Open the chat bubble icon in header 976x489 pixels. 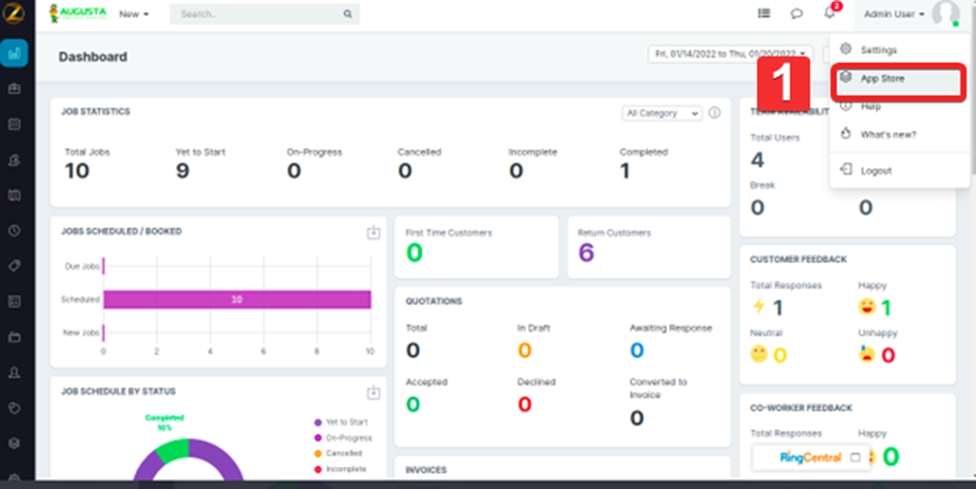coord(797,14)
